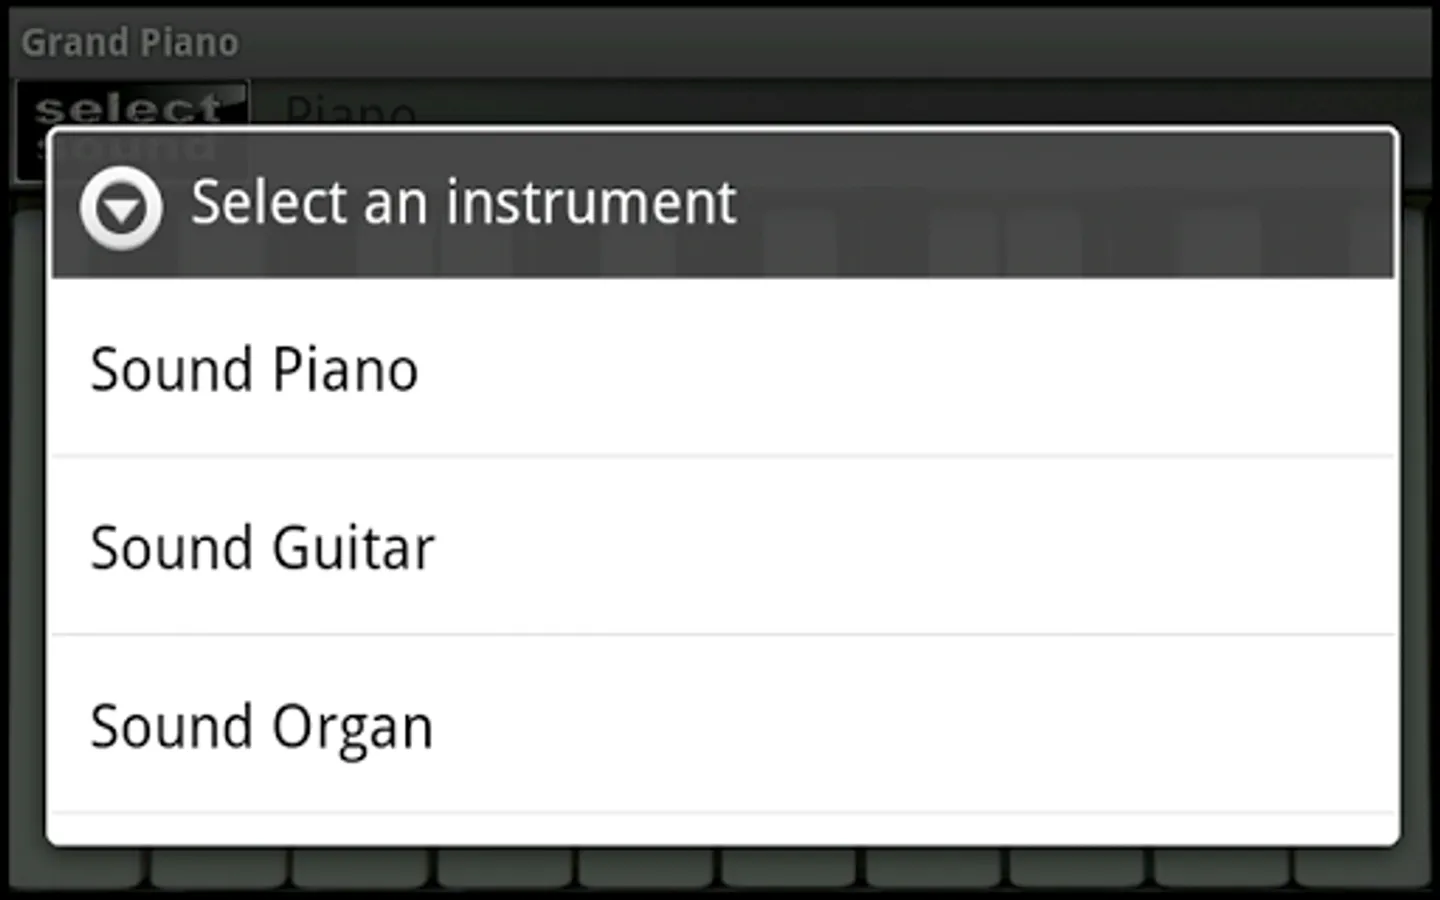Viewport: 1440px width, 900px height.
Task: Click the current 'Piano' sound label
Action: pyautogui.click(x=349, y=108)
